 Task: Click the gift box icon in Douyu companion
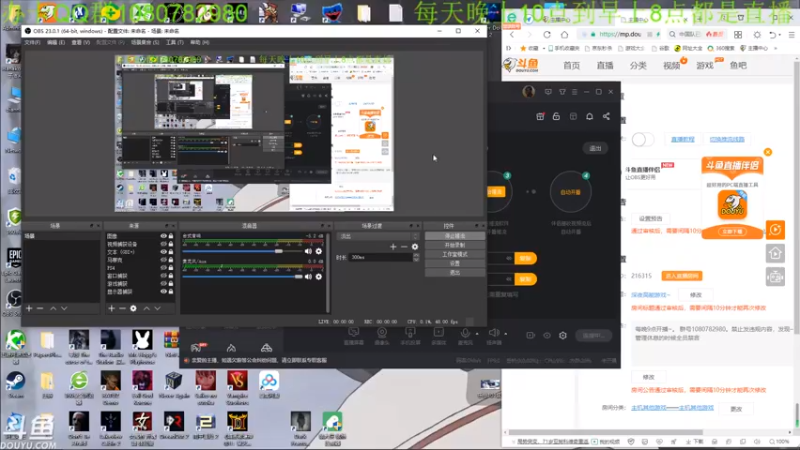(x=540, y=116)
